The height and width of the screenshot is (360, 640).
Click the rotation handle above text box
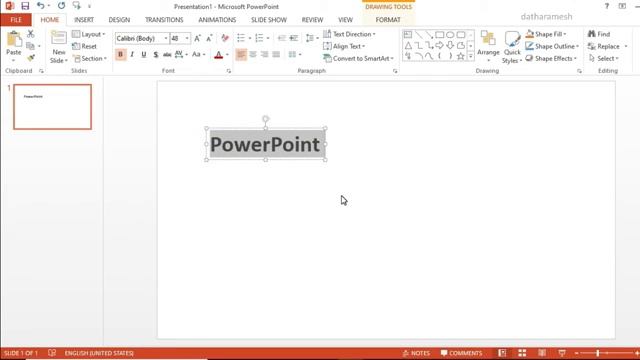coord(265,119)
